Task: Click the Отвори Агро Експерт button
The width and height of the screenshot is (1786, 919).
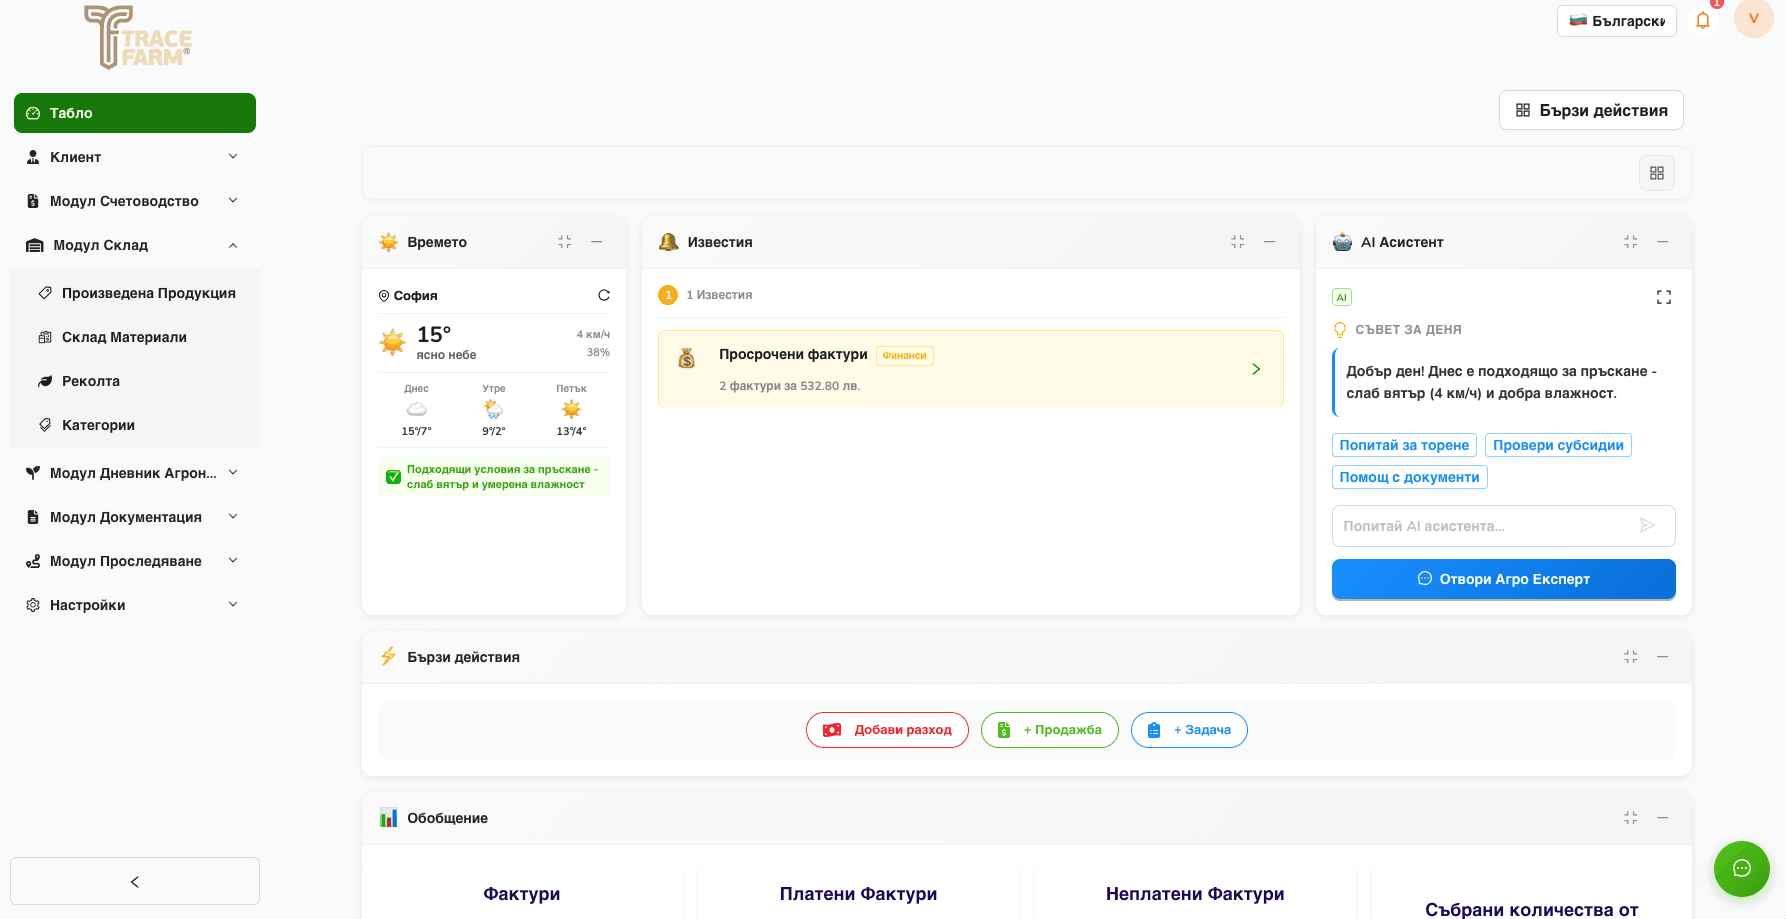Action: click(x=1503, y=579)
